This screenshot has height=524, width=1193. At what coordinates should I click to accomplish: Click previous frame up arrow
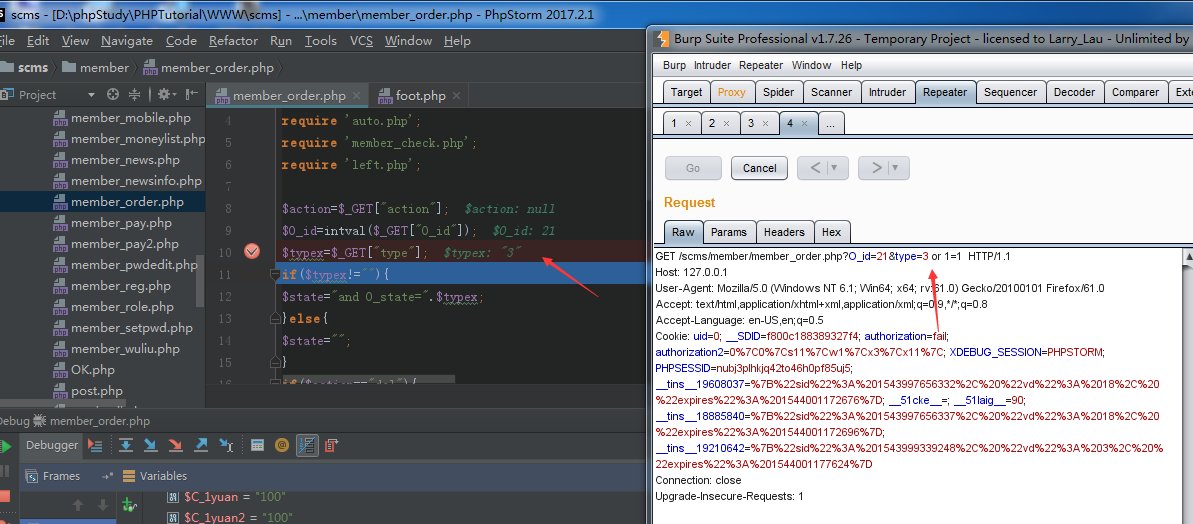(78, 504)
